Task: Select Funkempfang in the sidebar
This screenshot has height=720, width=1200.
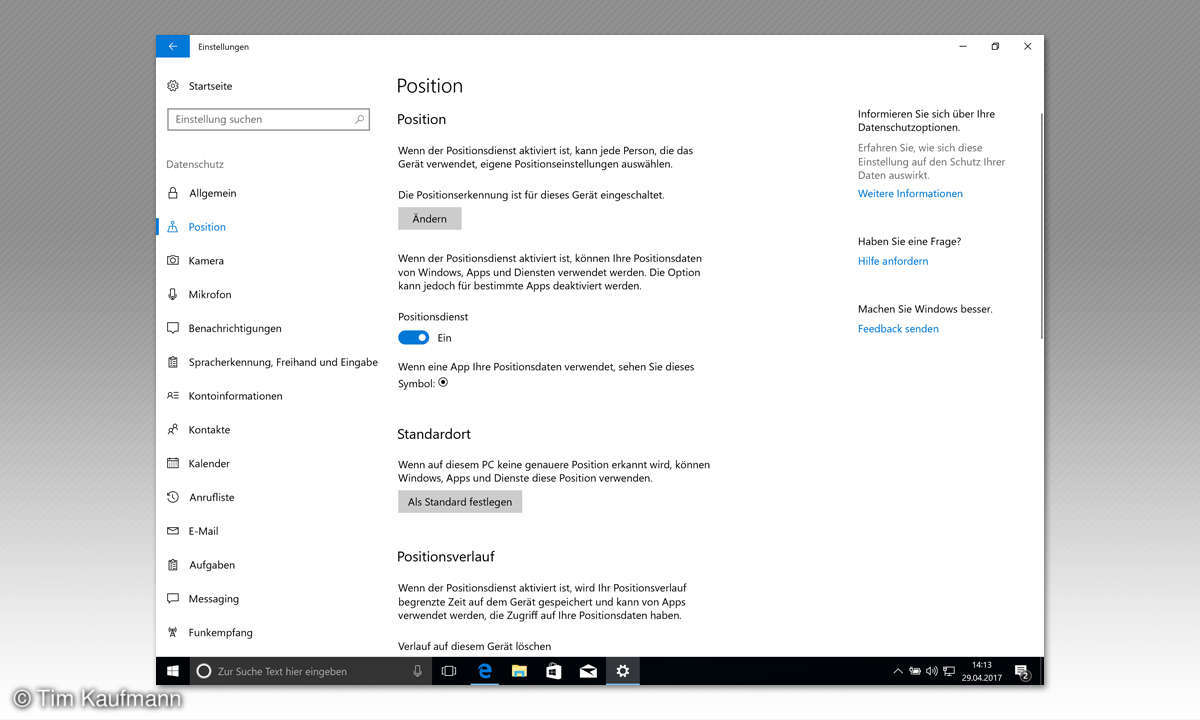Action: 220,632
